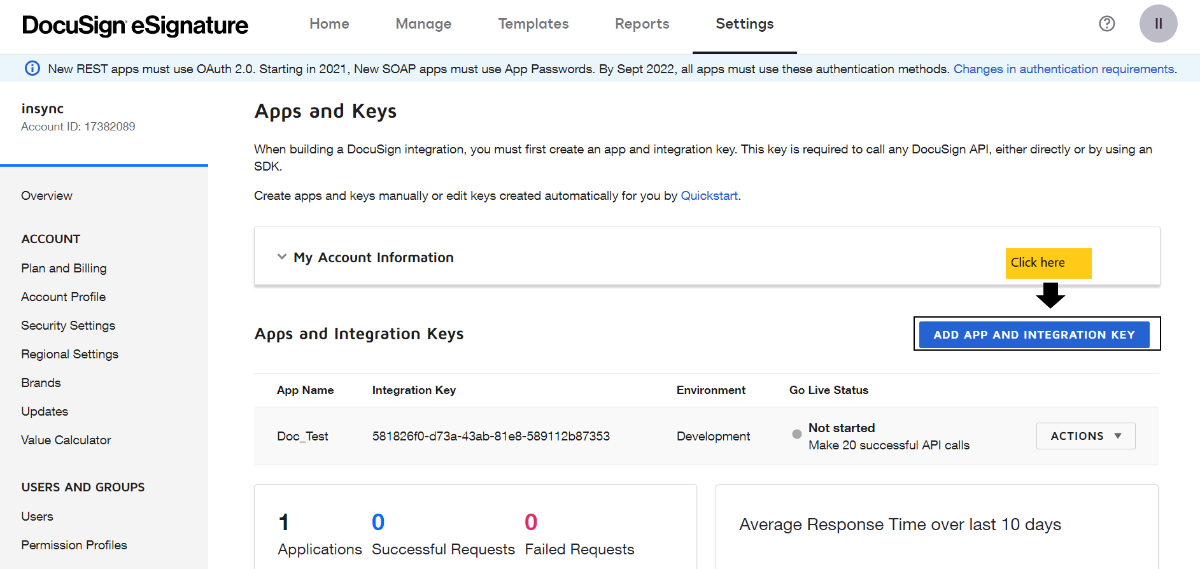Open Permission Profiles in sidebar
The width and height of the screenshot is (1200, 569).
(x=74, y=545)
